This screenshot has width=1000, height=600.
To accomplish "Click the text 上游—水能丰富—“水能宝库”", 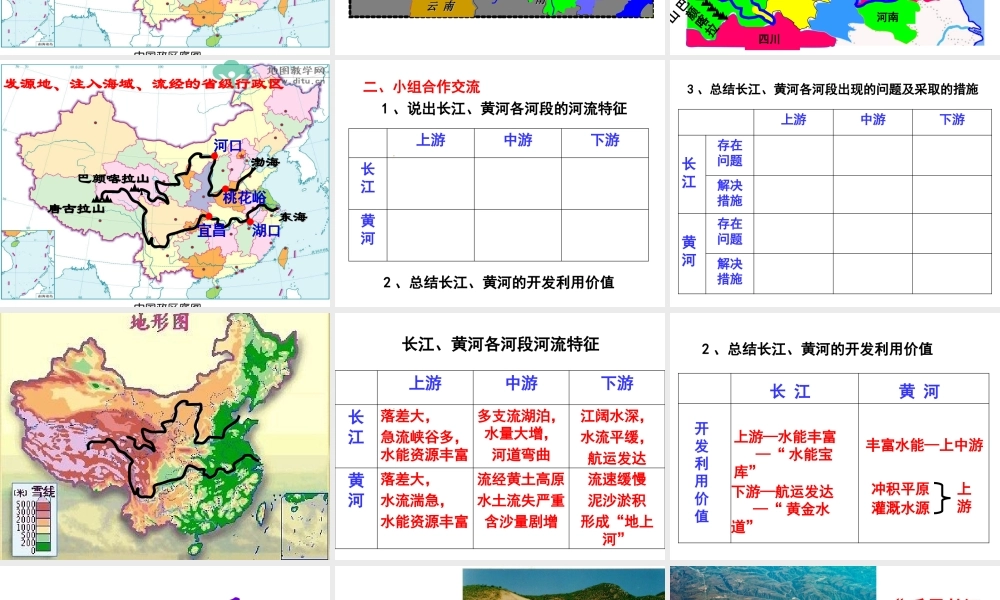I will [x=784, y=454].
